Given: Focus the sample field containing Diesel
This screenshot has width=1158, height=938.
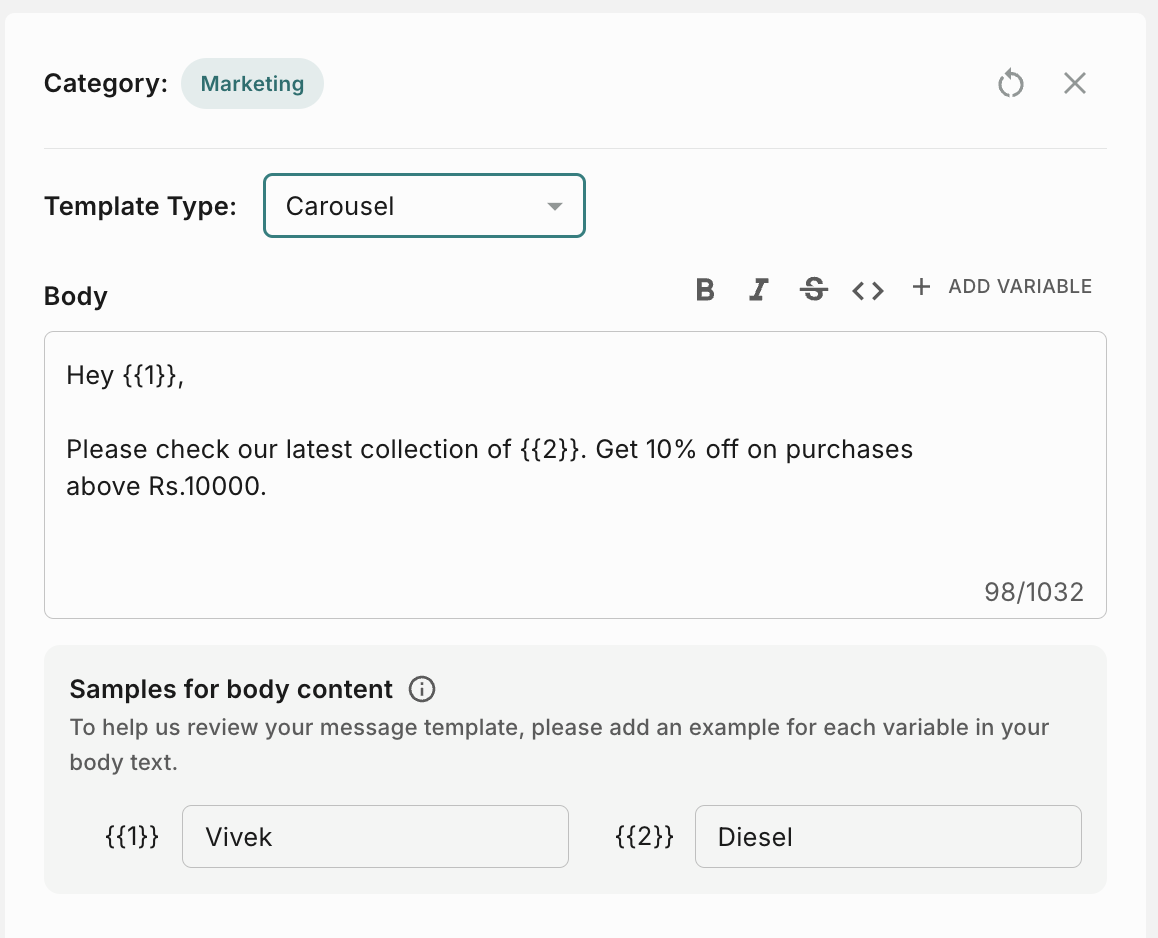Looking at the screenshot, I should point(888,836).
